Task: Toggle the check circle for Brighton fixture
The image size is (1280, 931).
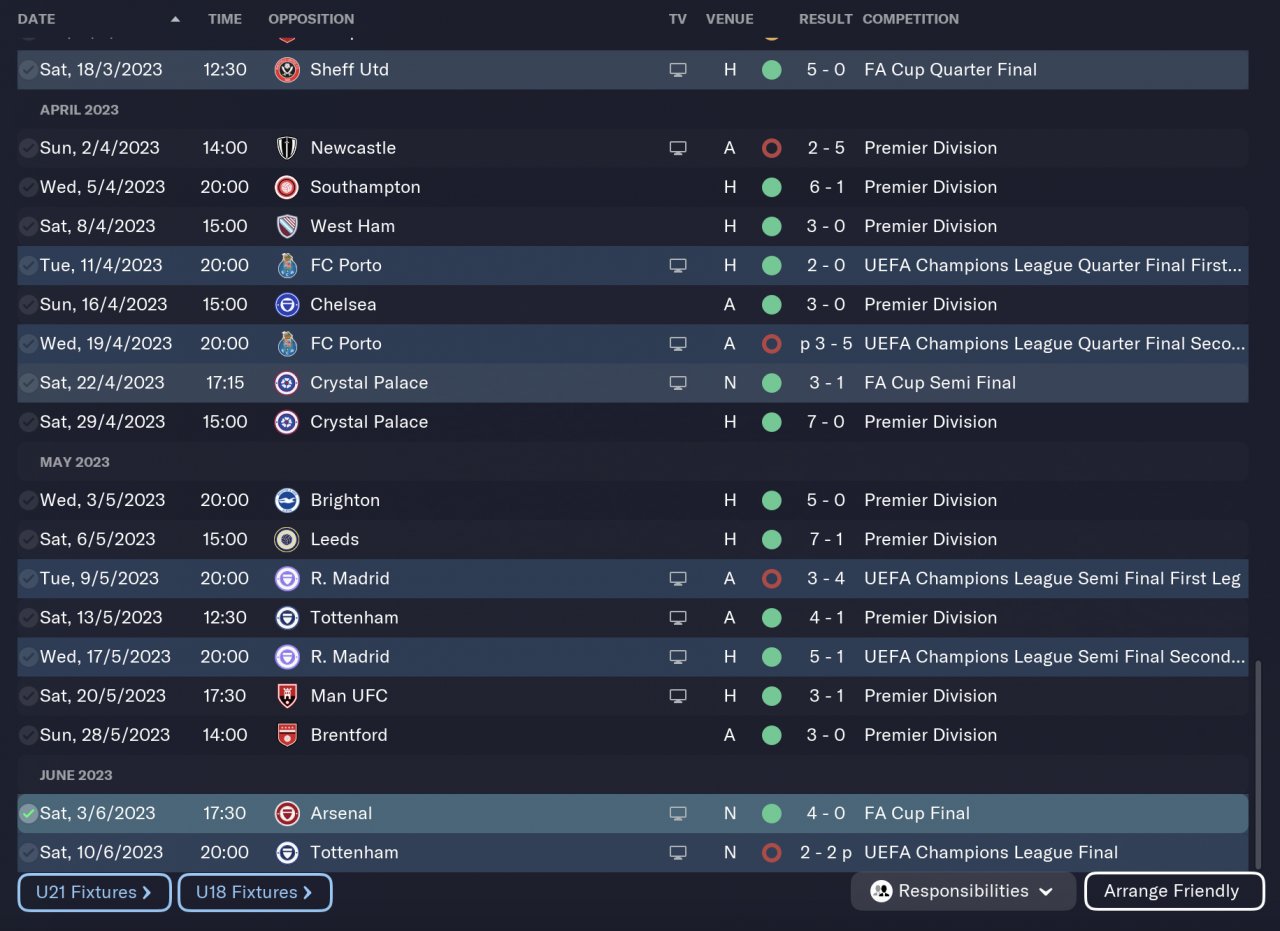Action: tap(28, 500)
